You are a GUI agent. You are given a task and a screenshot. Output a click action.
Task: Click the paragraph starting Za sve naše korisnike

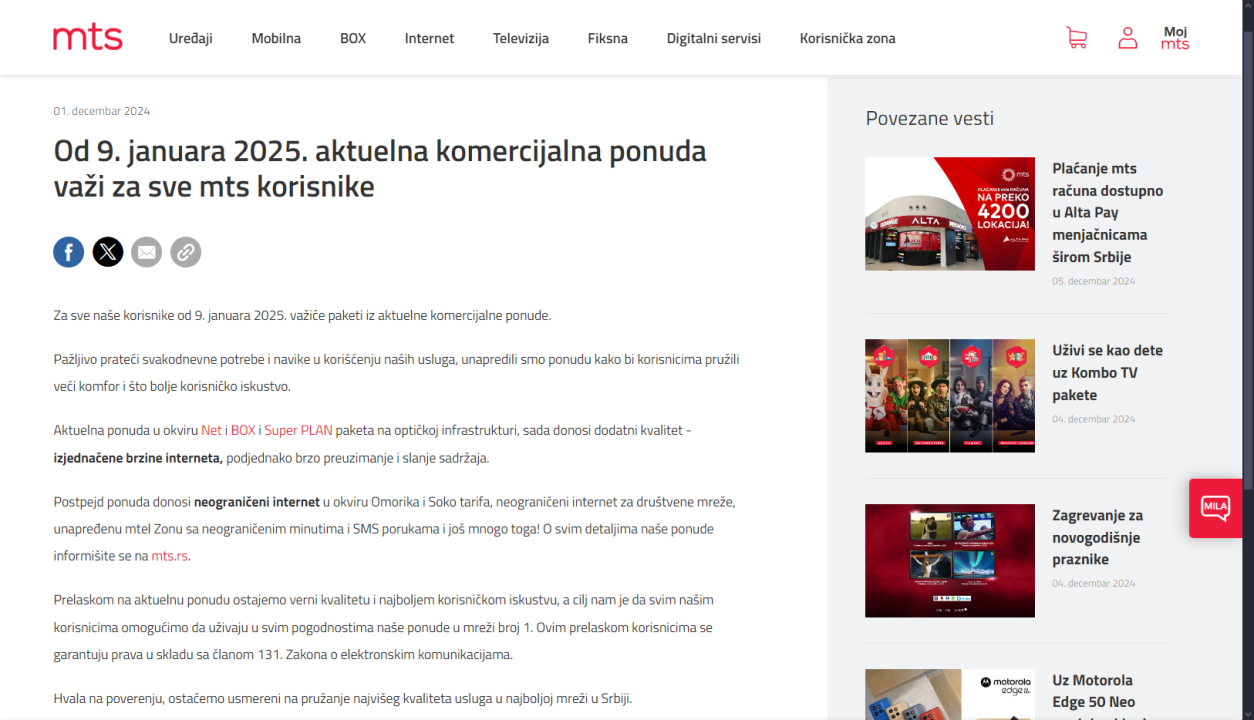point(302,315)
